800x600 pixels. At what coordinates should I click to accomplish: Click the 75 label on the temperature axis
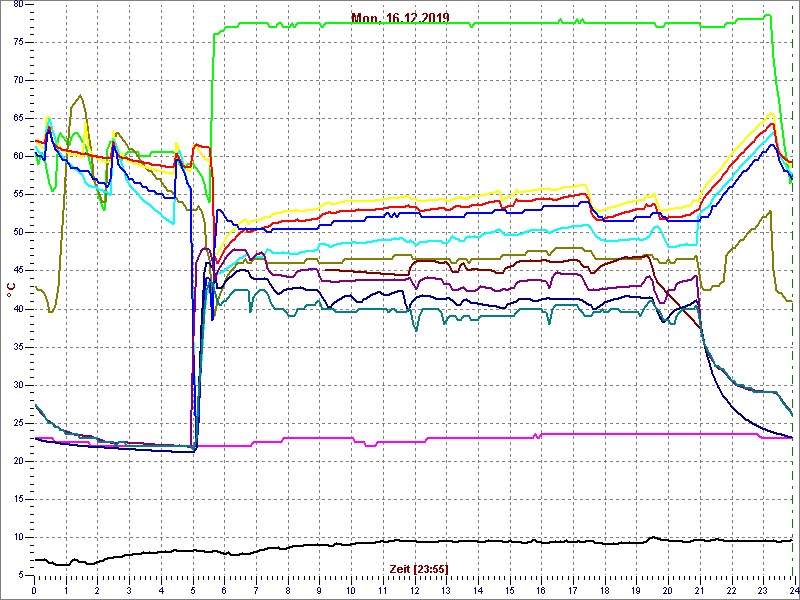click(x=17, y=42)
